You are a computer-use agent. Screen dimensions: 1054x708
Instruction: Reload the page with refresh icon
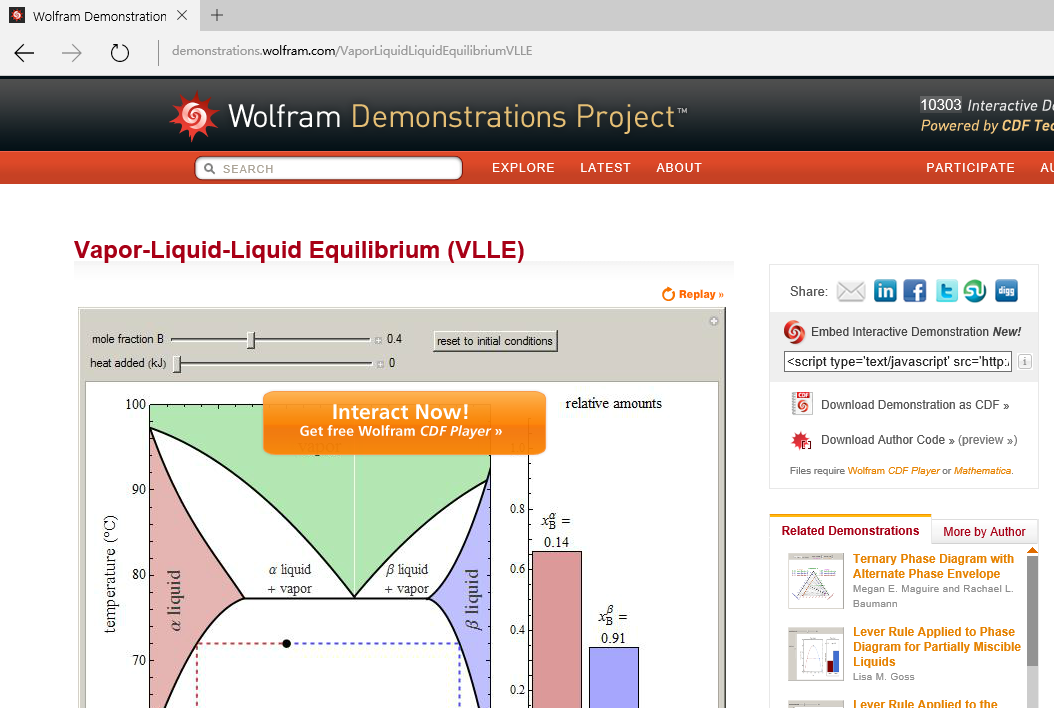point(120,52)
